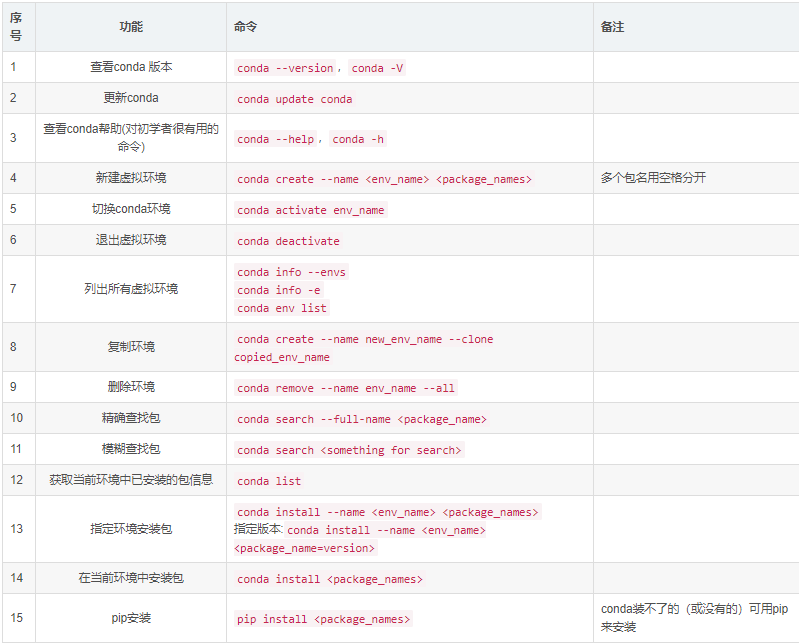Screen dimensions: 799x644
Task: Select 'conda remove --name env_name --all'
Action: (x=346, y=388)
